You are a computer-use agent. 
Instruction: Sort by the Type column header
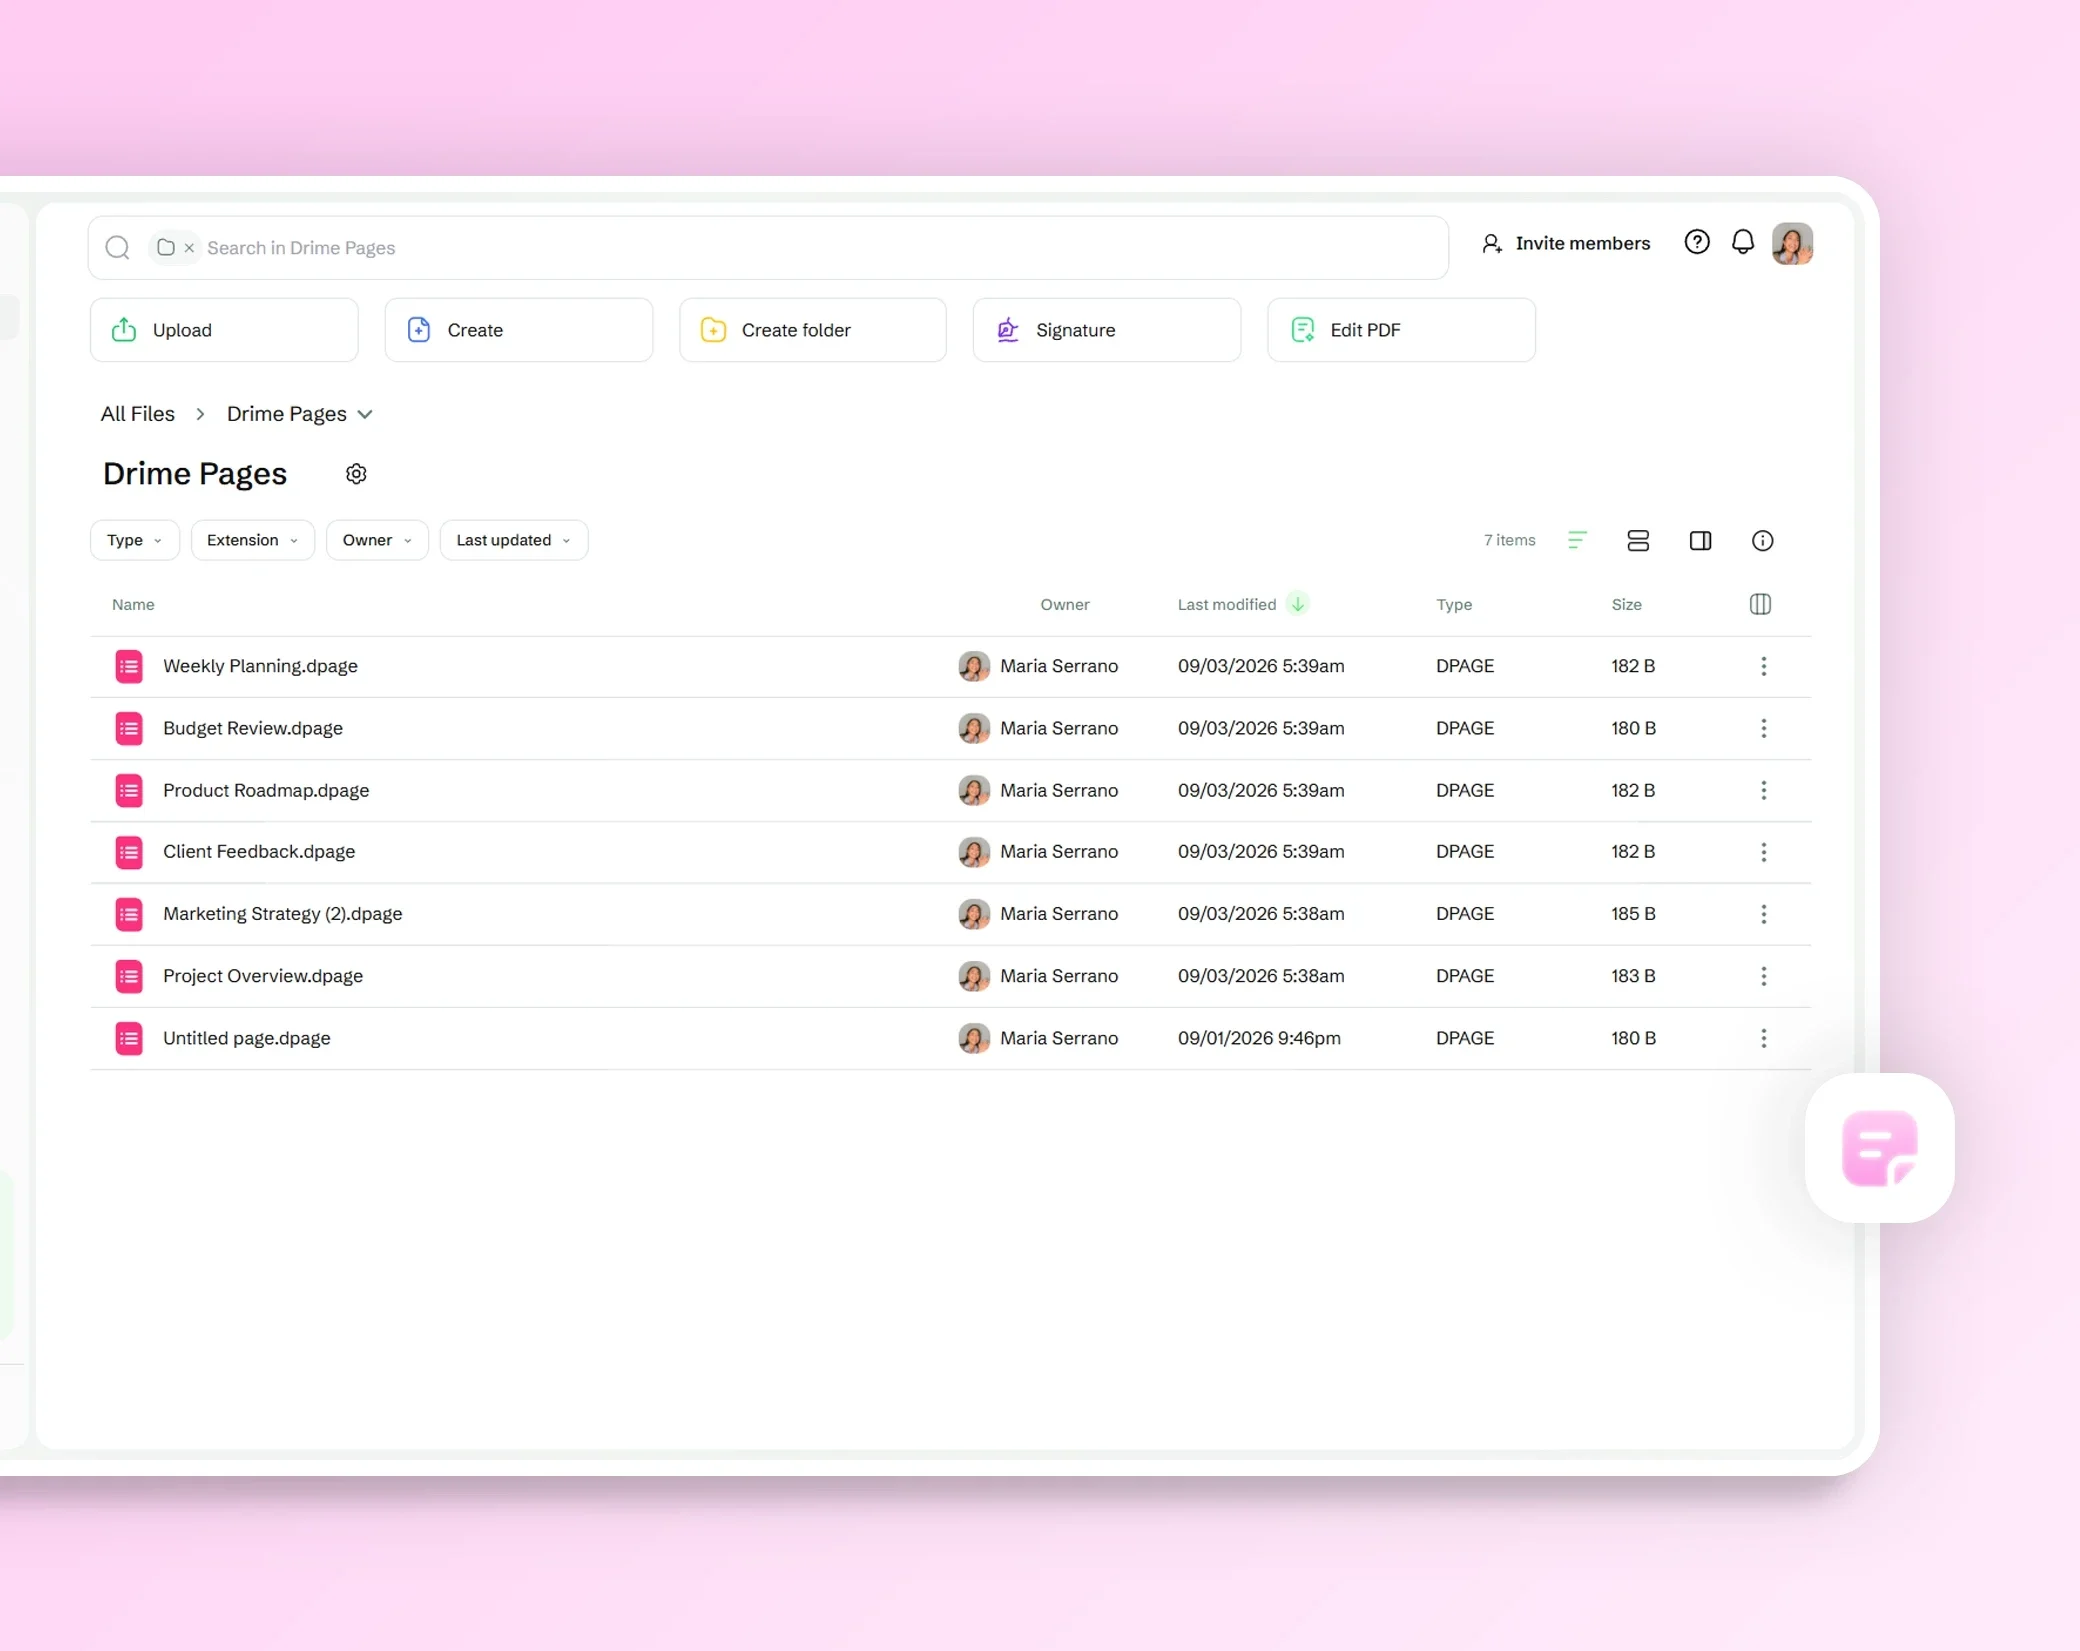coord(1453,605)
